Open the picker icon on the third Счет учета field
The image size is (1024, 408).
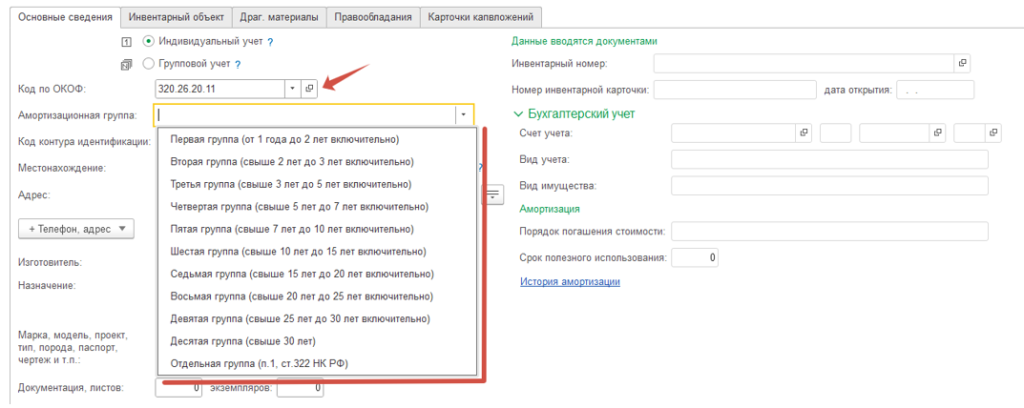pyautogui.click(x=937, y=133)
